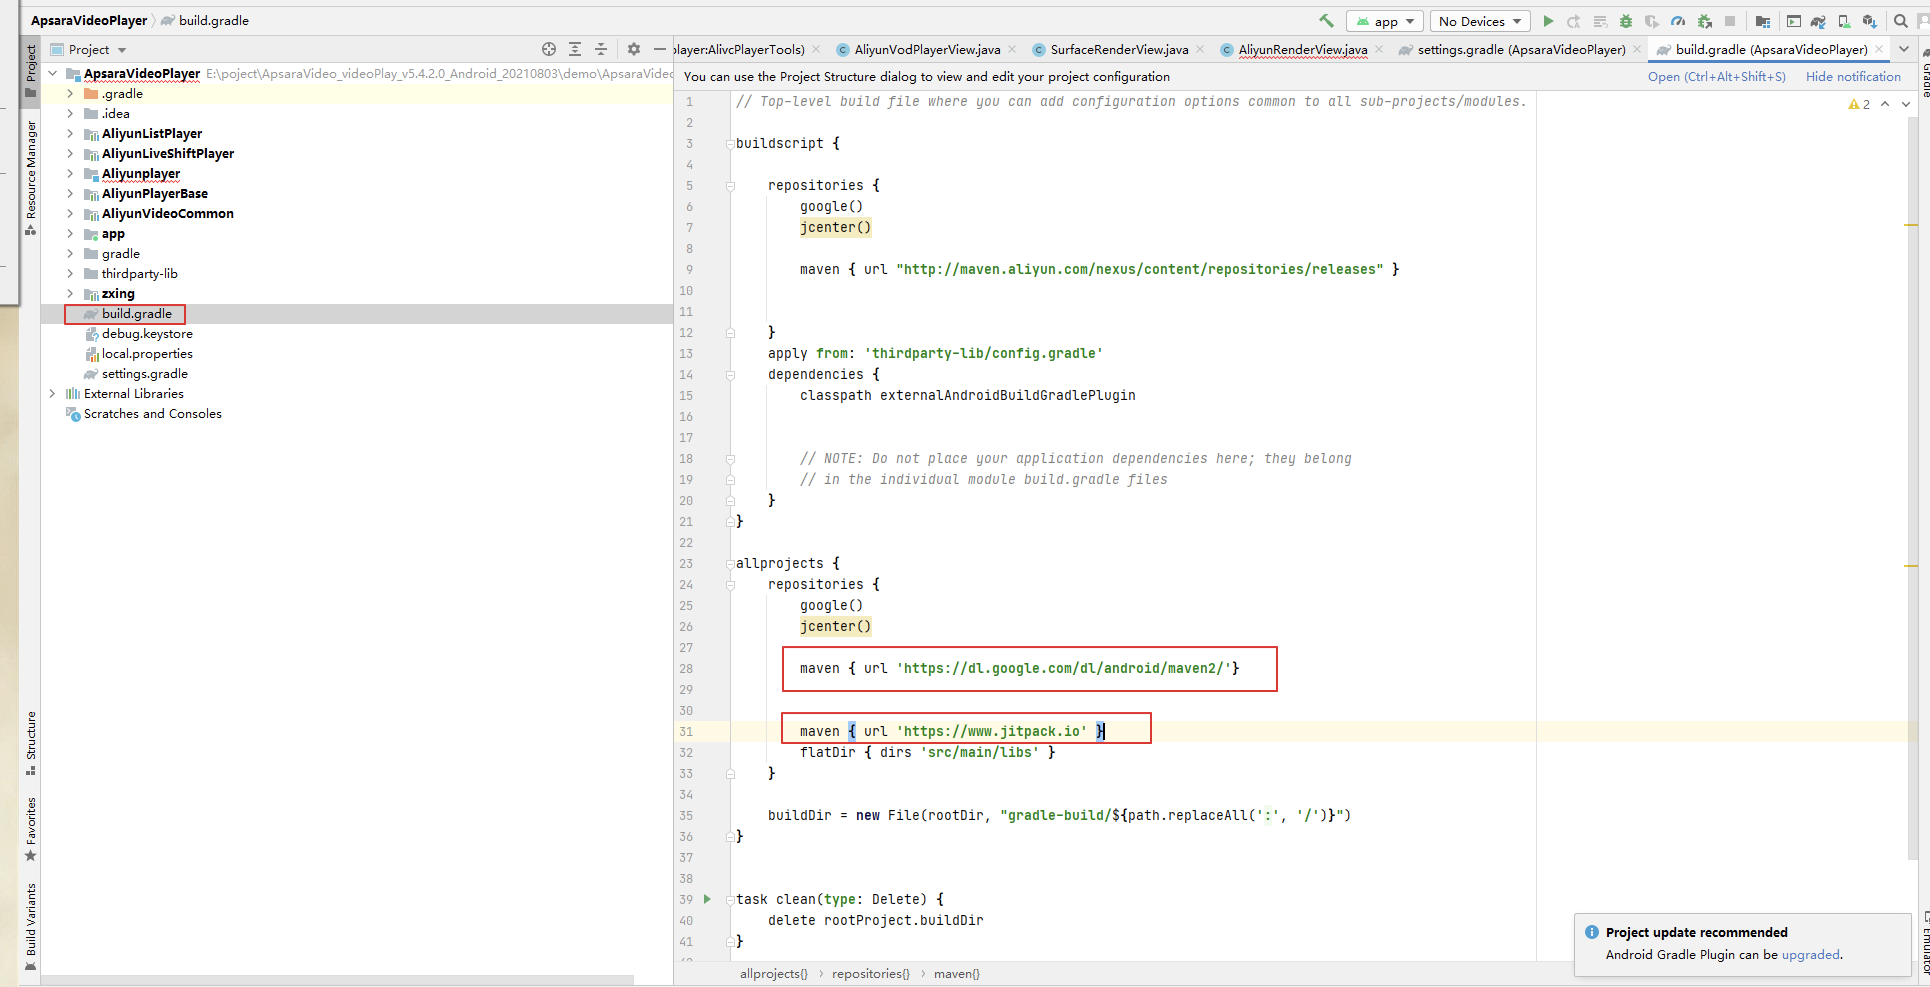Open the SDK Manager icon
The width and height of the screenshot is (1930, 987).
tap(1869, 21)
